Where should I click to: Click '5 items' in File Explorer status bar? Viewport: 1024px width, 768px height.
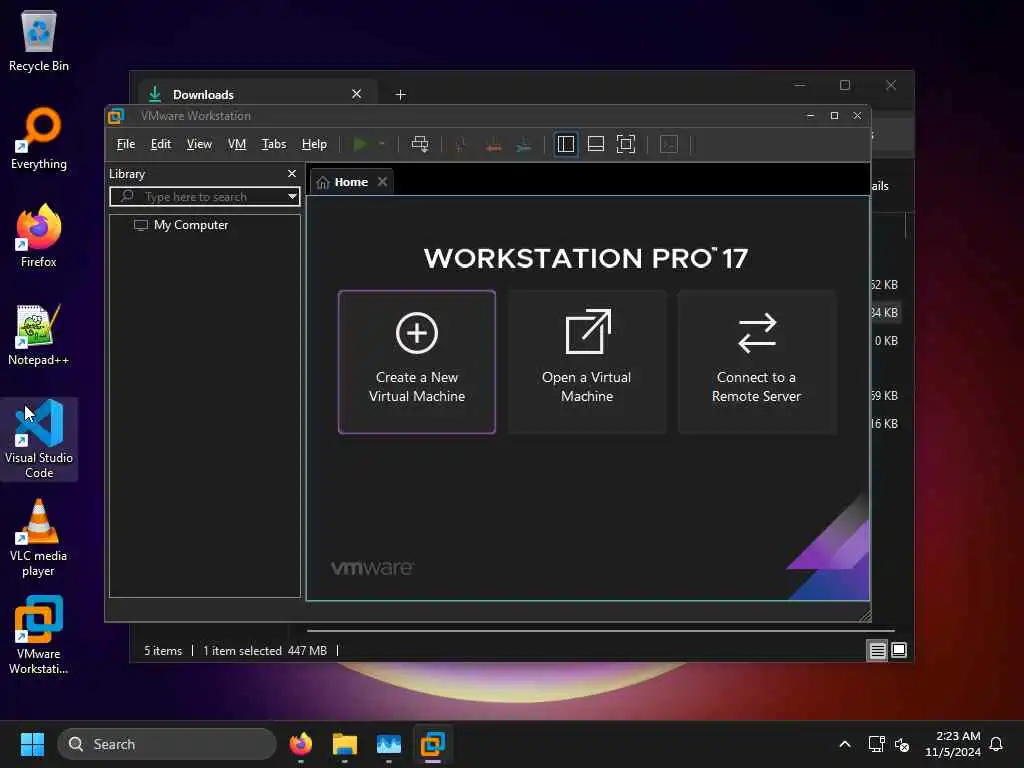[163, 650]
